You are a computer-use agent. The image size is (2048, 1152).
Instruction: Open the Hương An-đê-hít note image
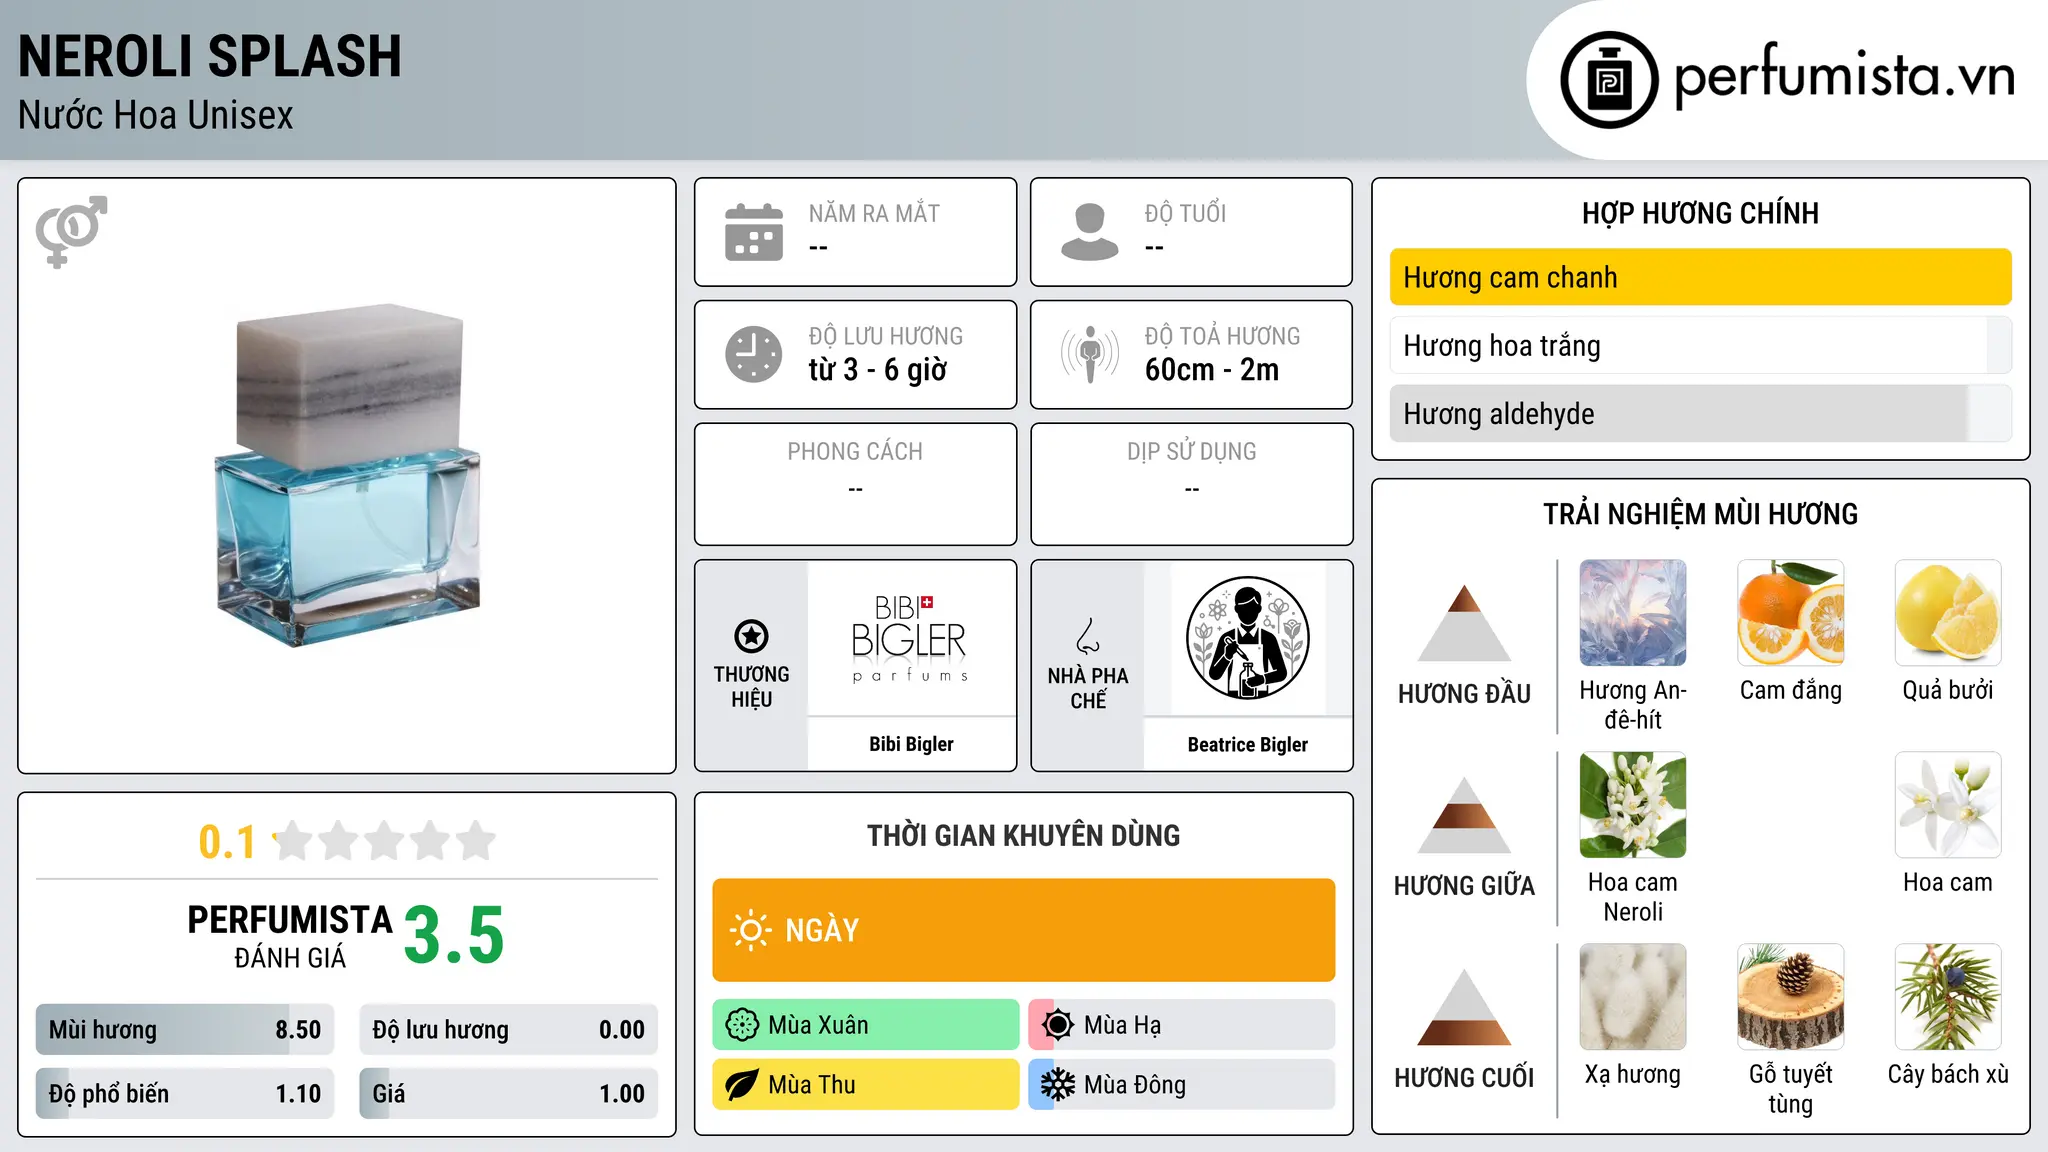click(x=1633, y=613)
